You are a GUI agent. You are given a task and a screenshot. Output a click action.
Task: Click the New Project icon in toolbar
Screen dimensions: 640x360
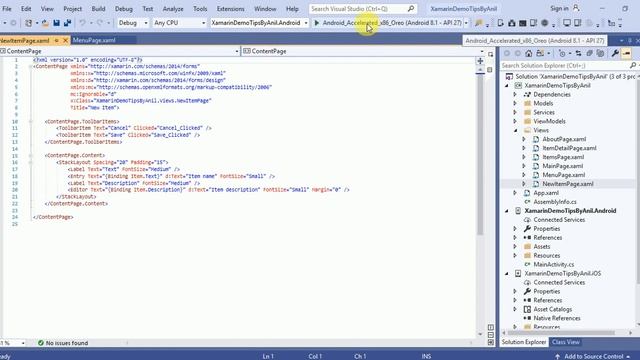pos(28,23)
